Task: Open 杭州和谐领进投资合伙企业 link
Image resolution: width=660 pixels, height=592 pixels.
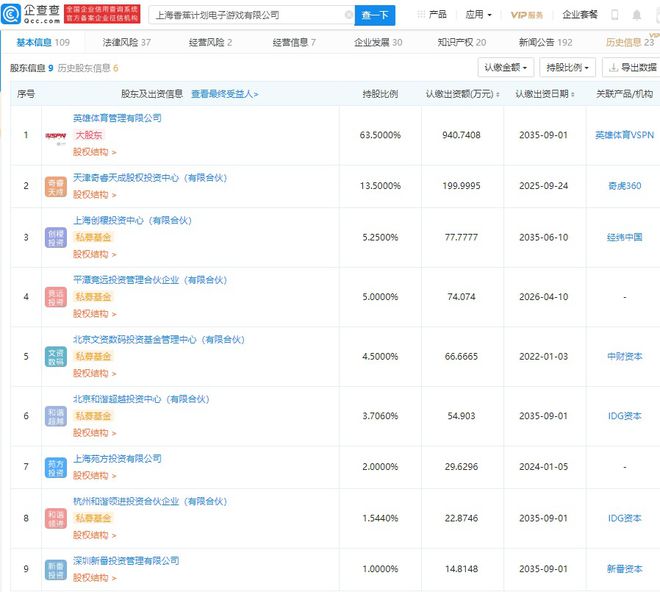Action: coord(150,501)
